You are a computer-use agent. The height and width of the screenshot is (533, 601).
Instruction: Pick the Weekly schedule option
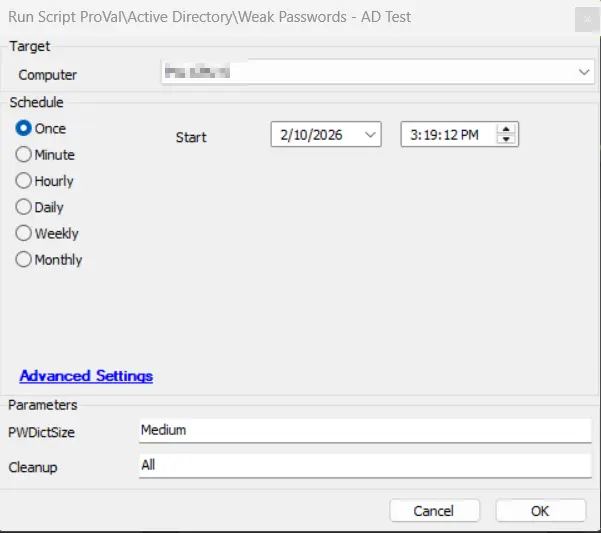pyautogui.click(x=23, y=233)
